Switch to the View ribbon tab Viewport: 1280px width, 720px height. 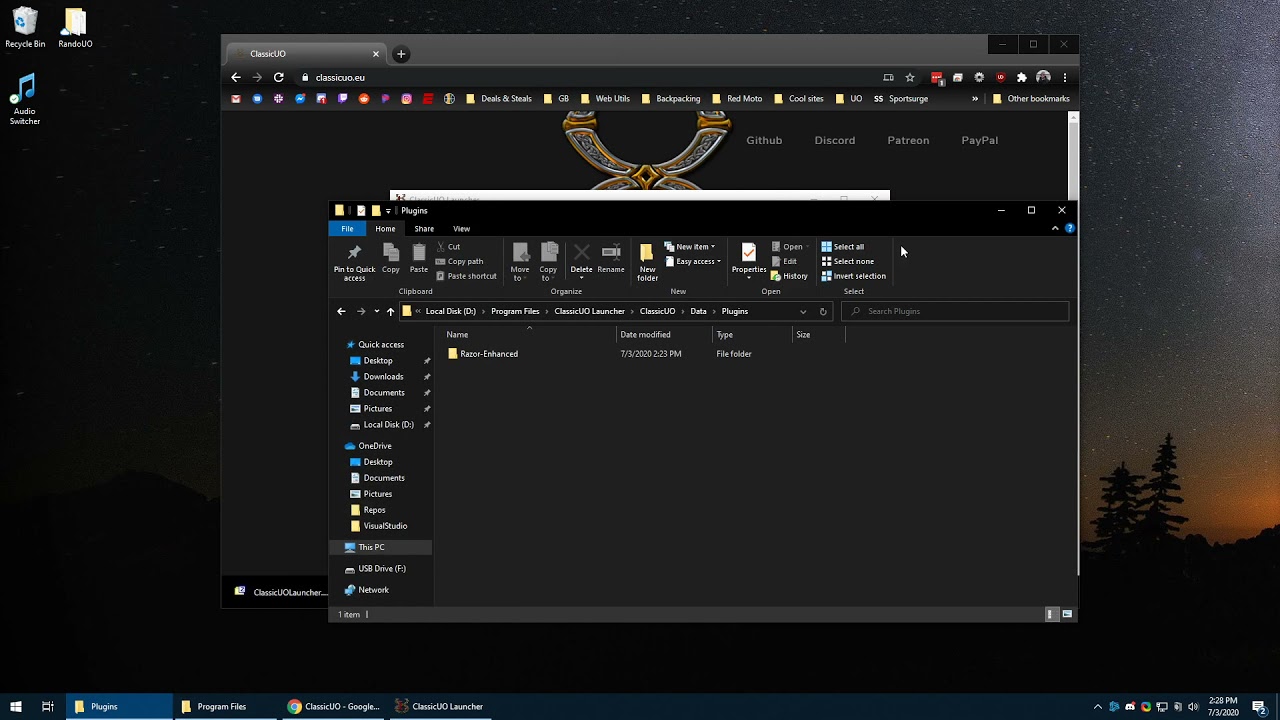461,228
